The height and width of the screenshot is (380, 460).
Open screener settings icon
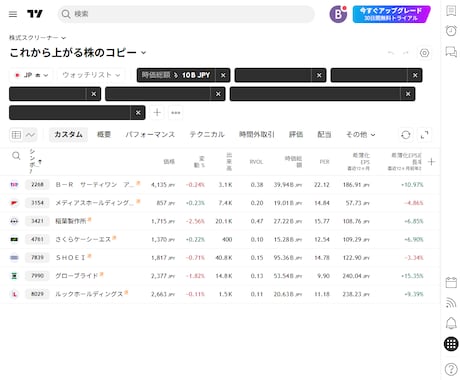click(x=424, y=53)
